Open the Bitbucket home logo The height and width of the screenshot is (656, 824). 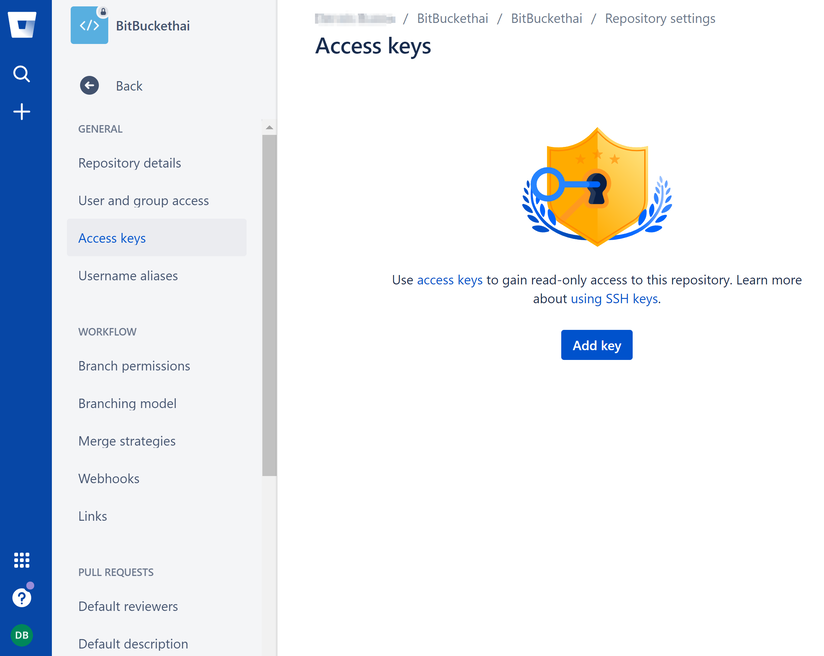click(22, 24)
